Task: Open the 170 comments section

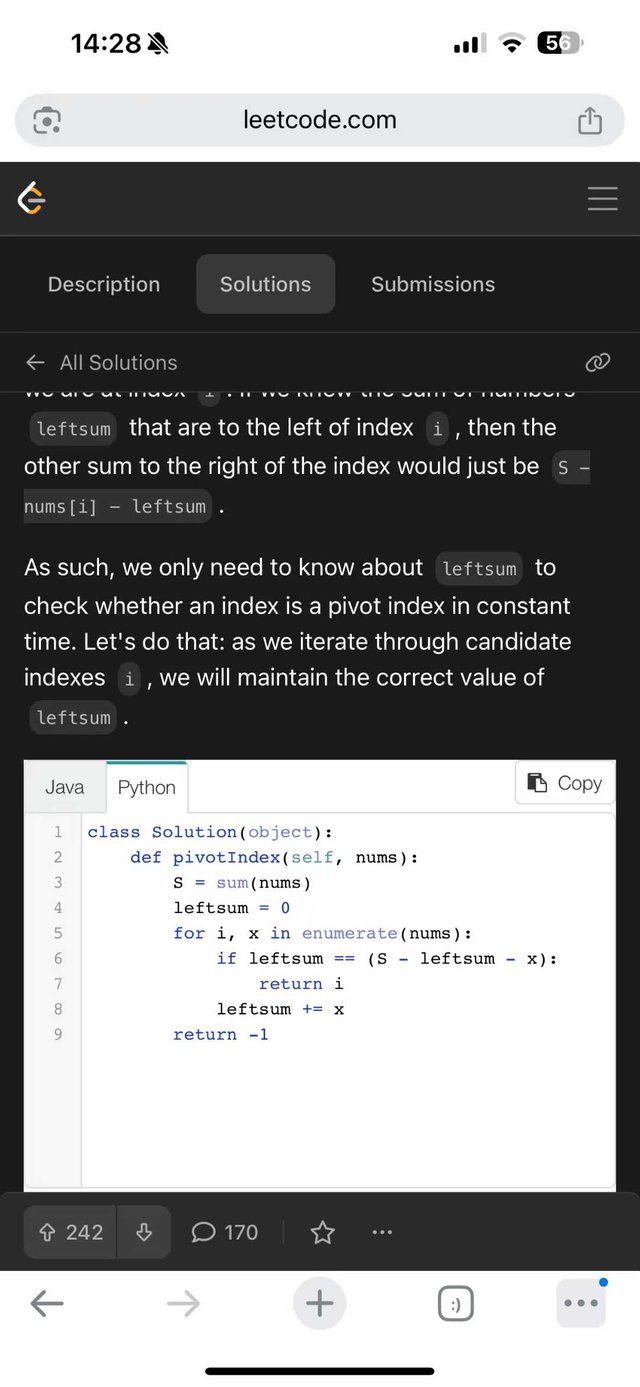Action: (x=225, y=1232)
